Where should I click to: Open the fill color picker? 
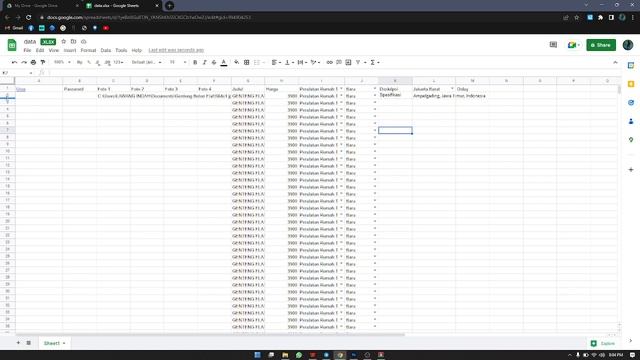click(x=236, y=62)
